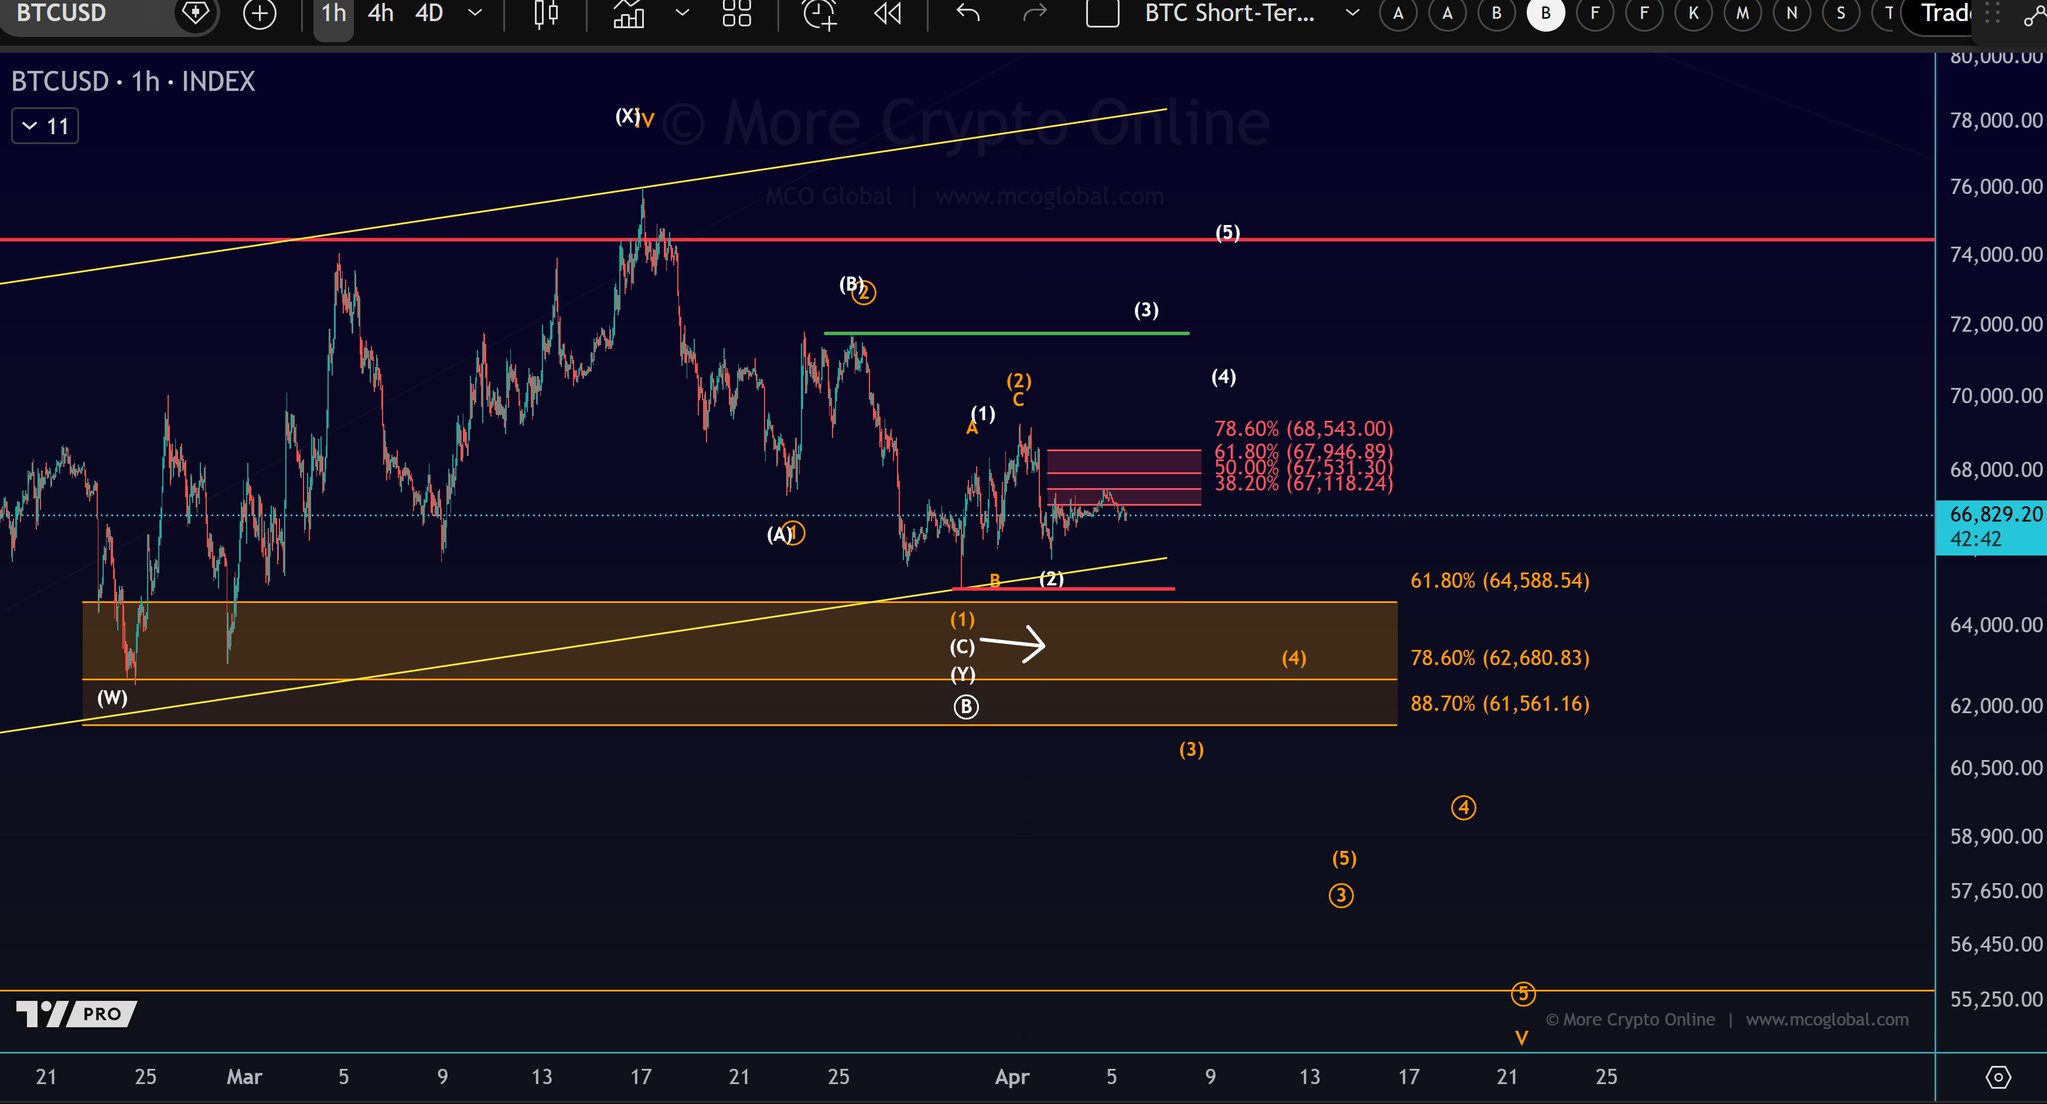Image resolution: width=2047 pixels, height=1104 pixels.
Task: Create a new alert with the clock icon
Action: pos(819,14)
